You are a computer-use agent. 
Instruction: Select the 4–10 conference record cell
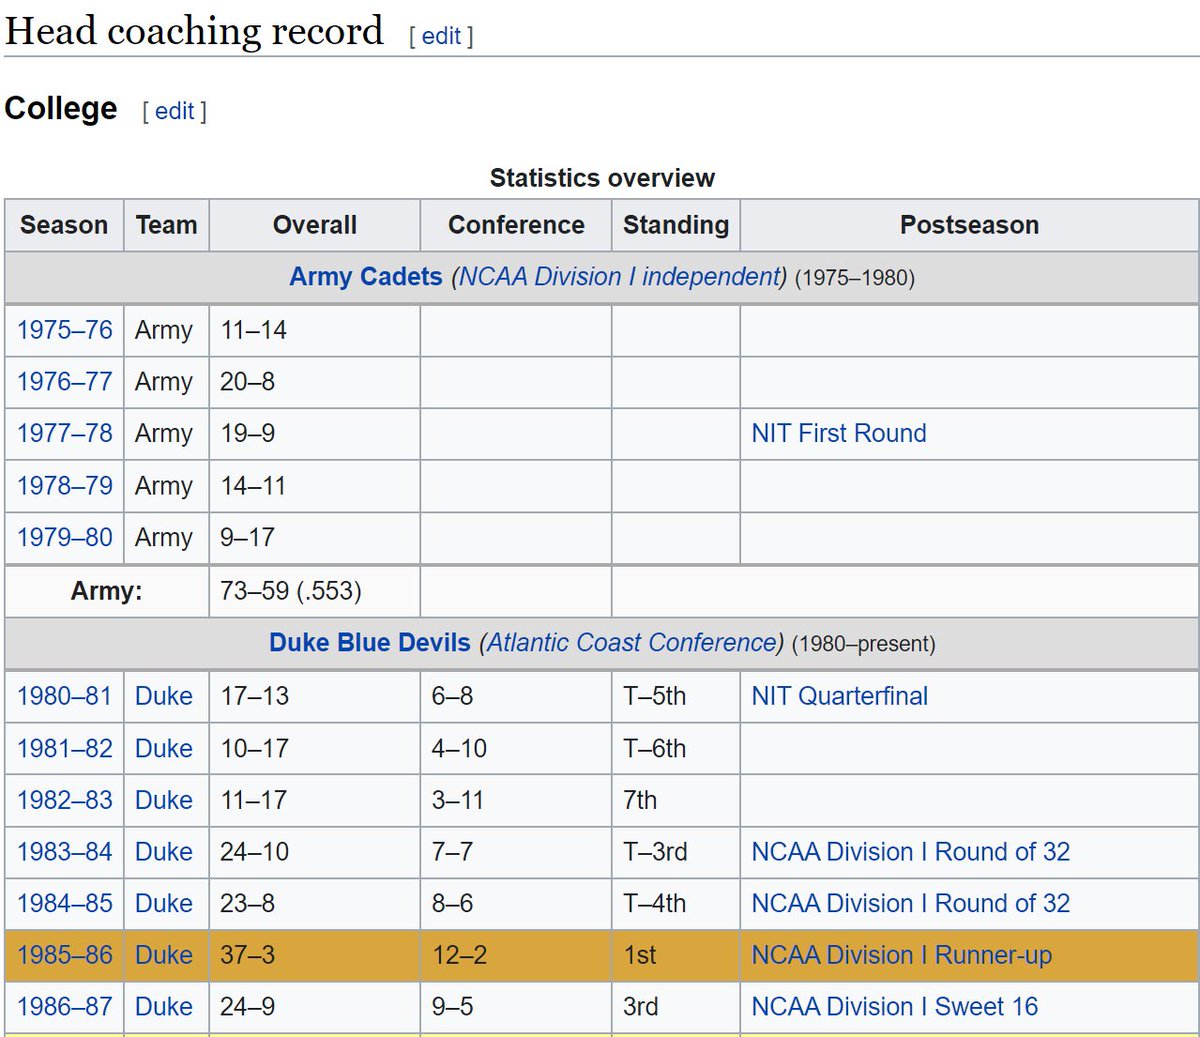click(x=516, y=748)
